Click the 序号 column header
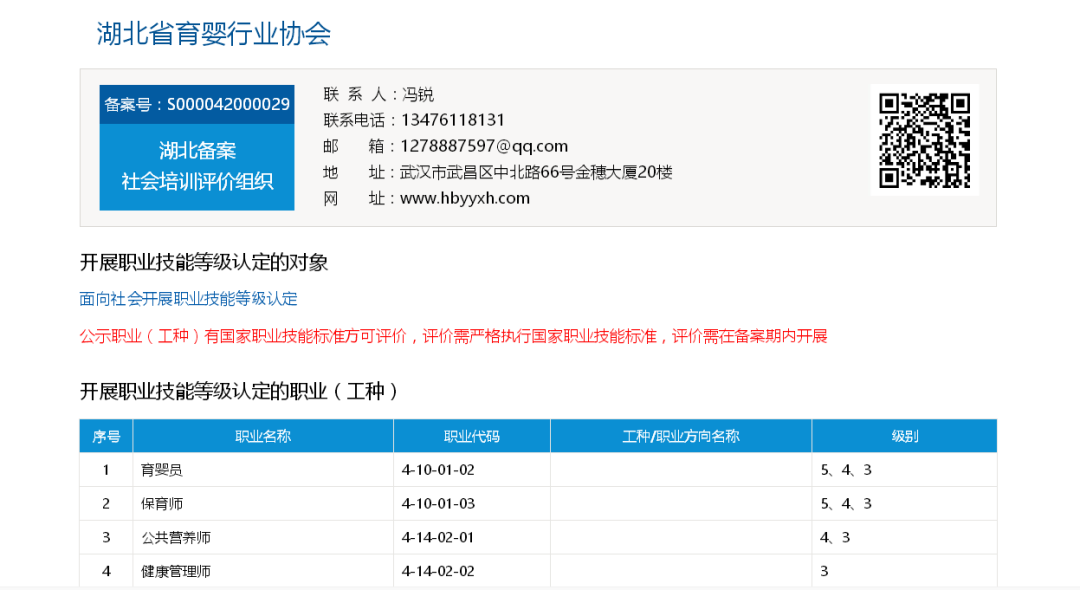The width and height of the screenshot is (1080, 590). 106,436
